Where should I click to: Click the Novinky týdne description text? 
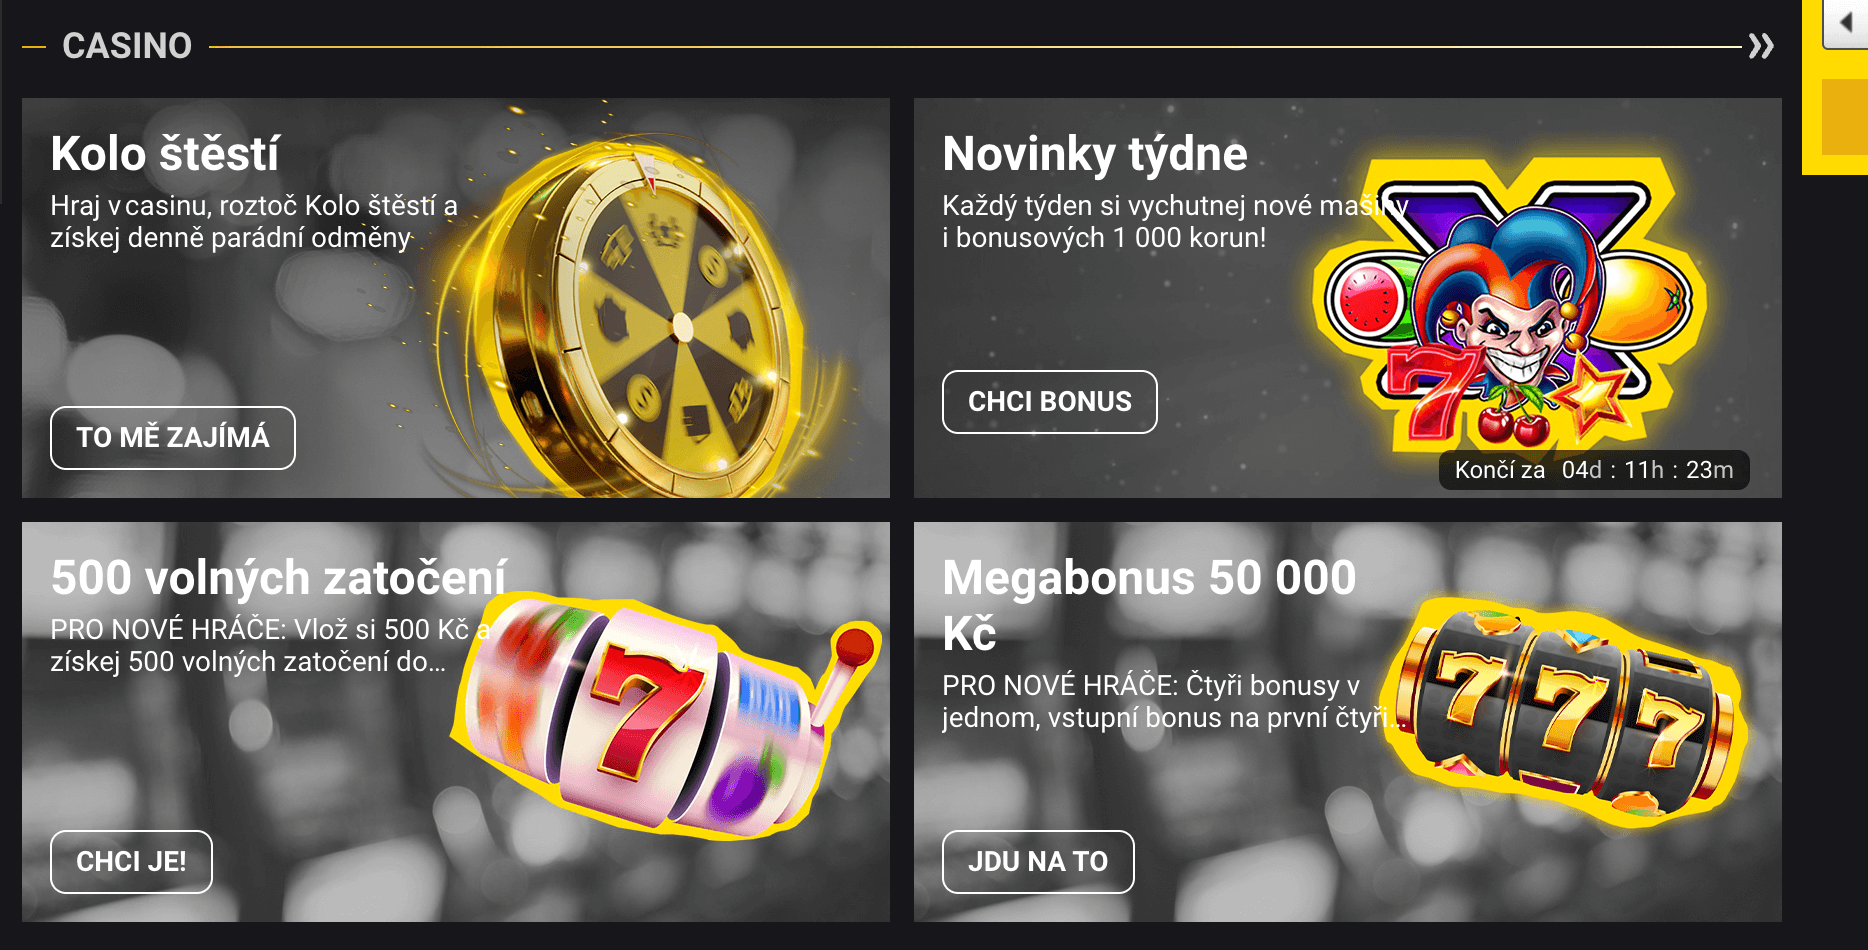tap(1175, 222)
